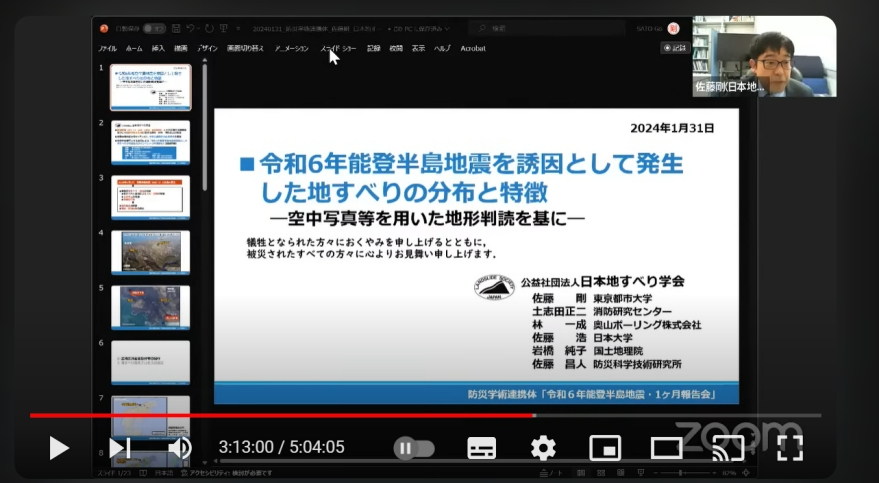
Task: Play the YouTube video
Action: [x=59, y=448]
